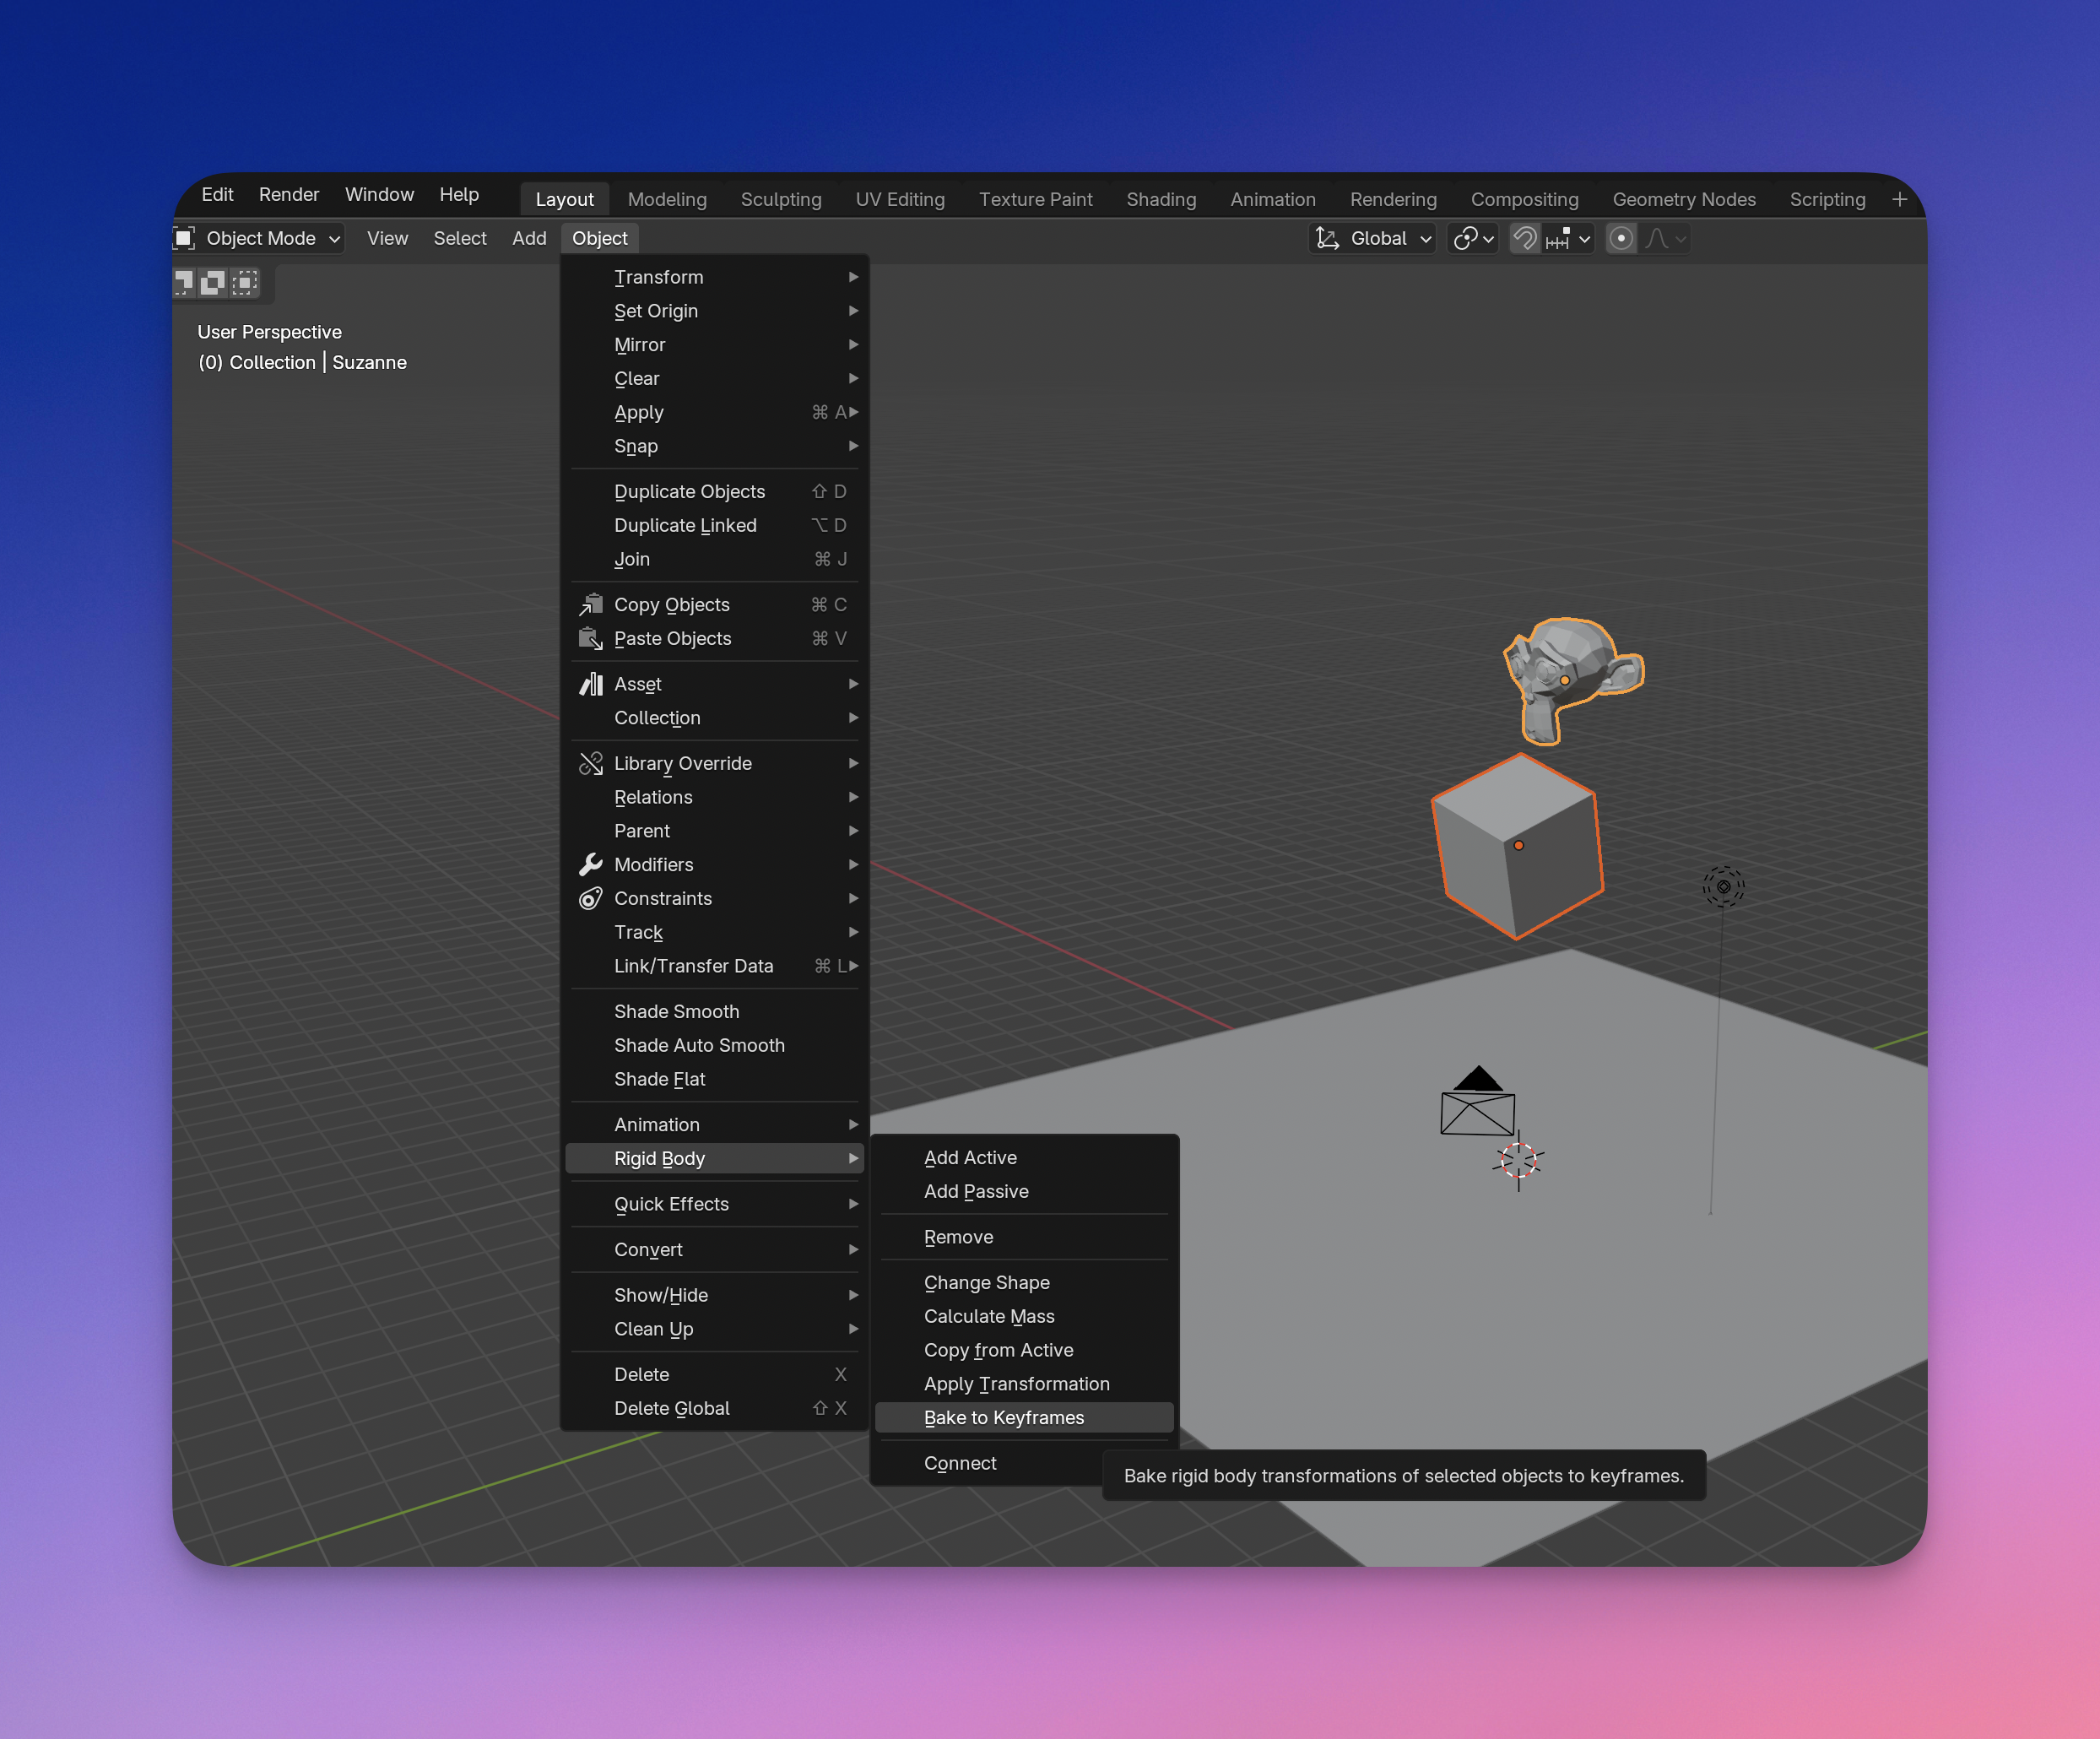The height and width of the screenshot is (1739, 2100).
Task: Open the Global transform orientation dropdown
Action: (1373, 238)
